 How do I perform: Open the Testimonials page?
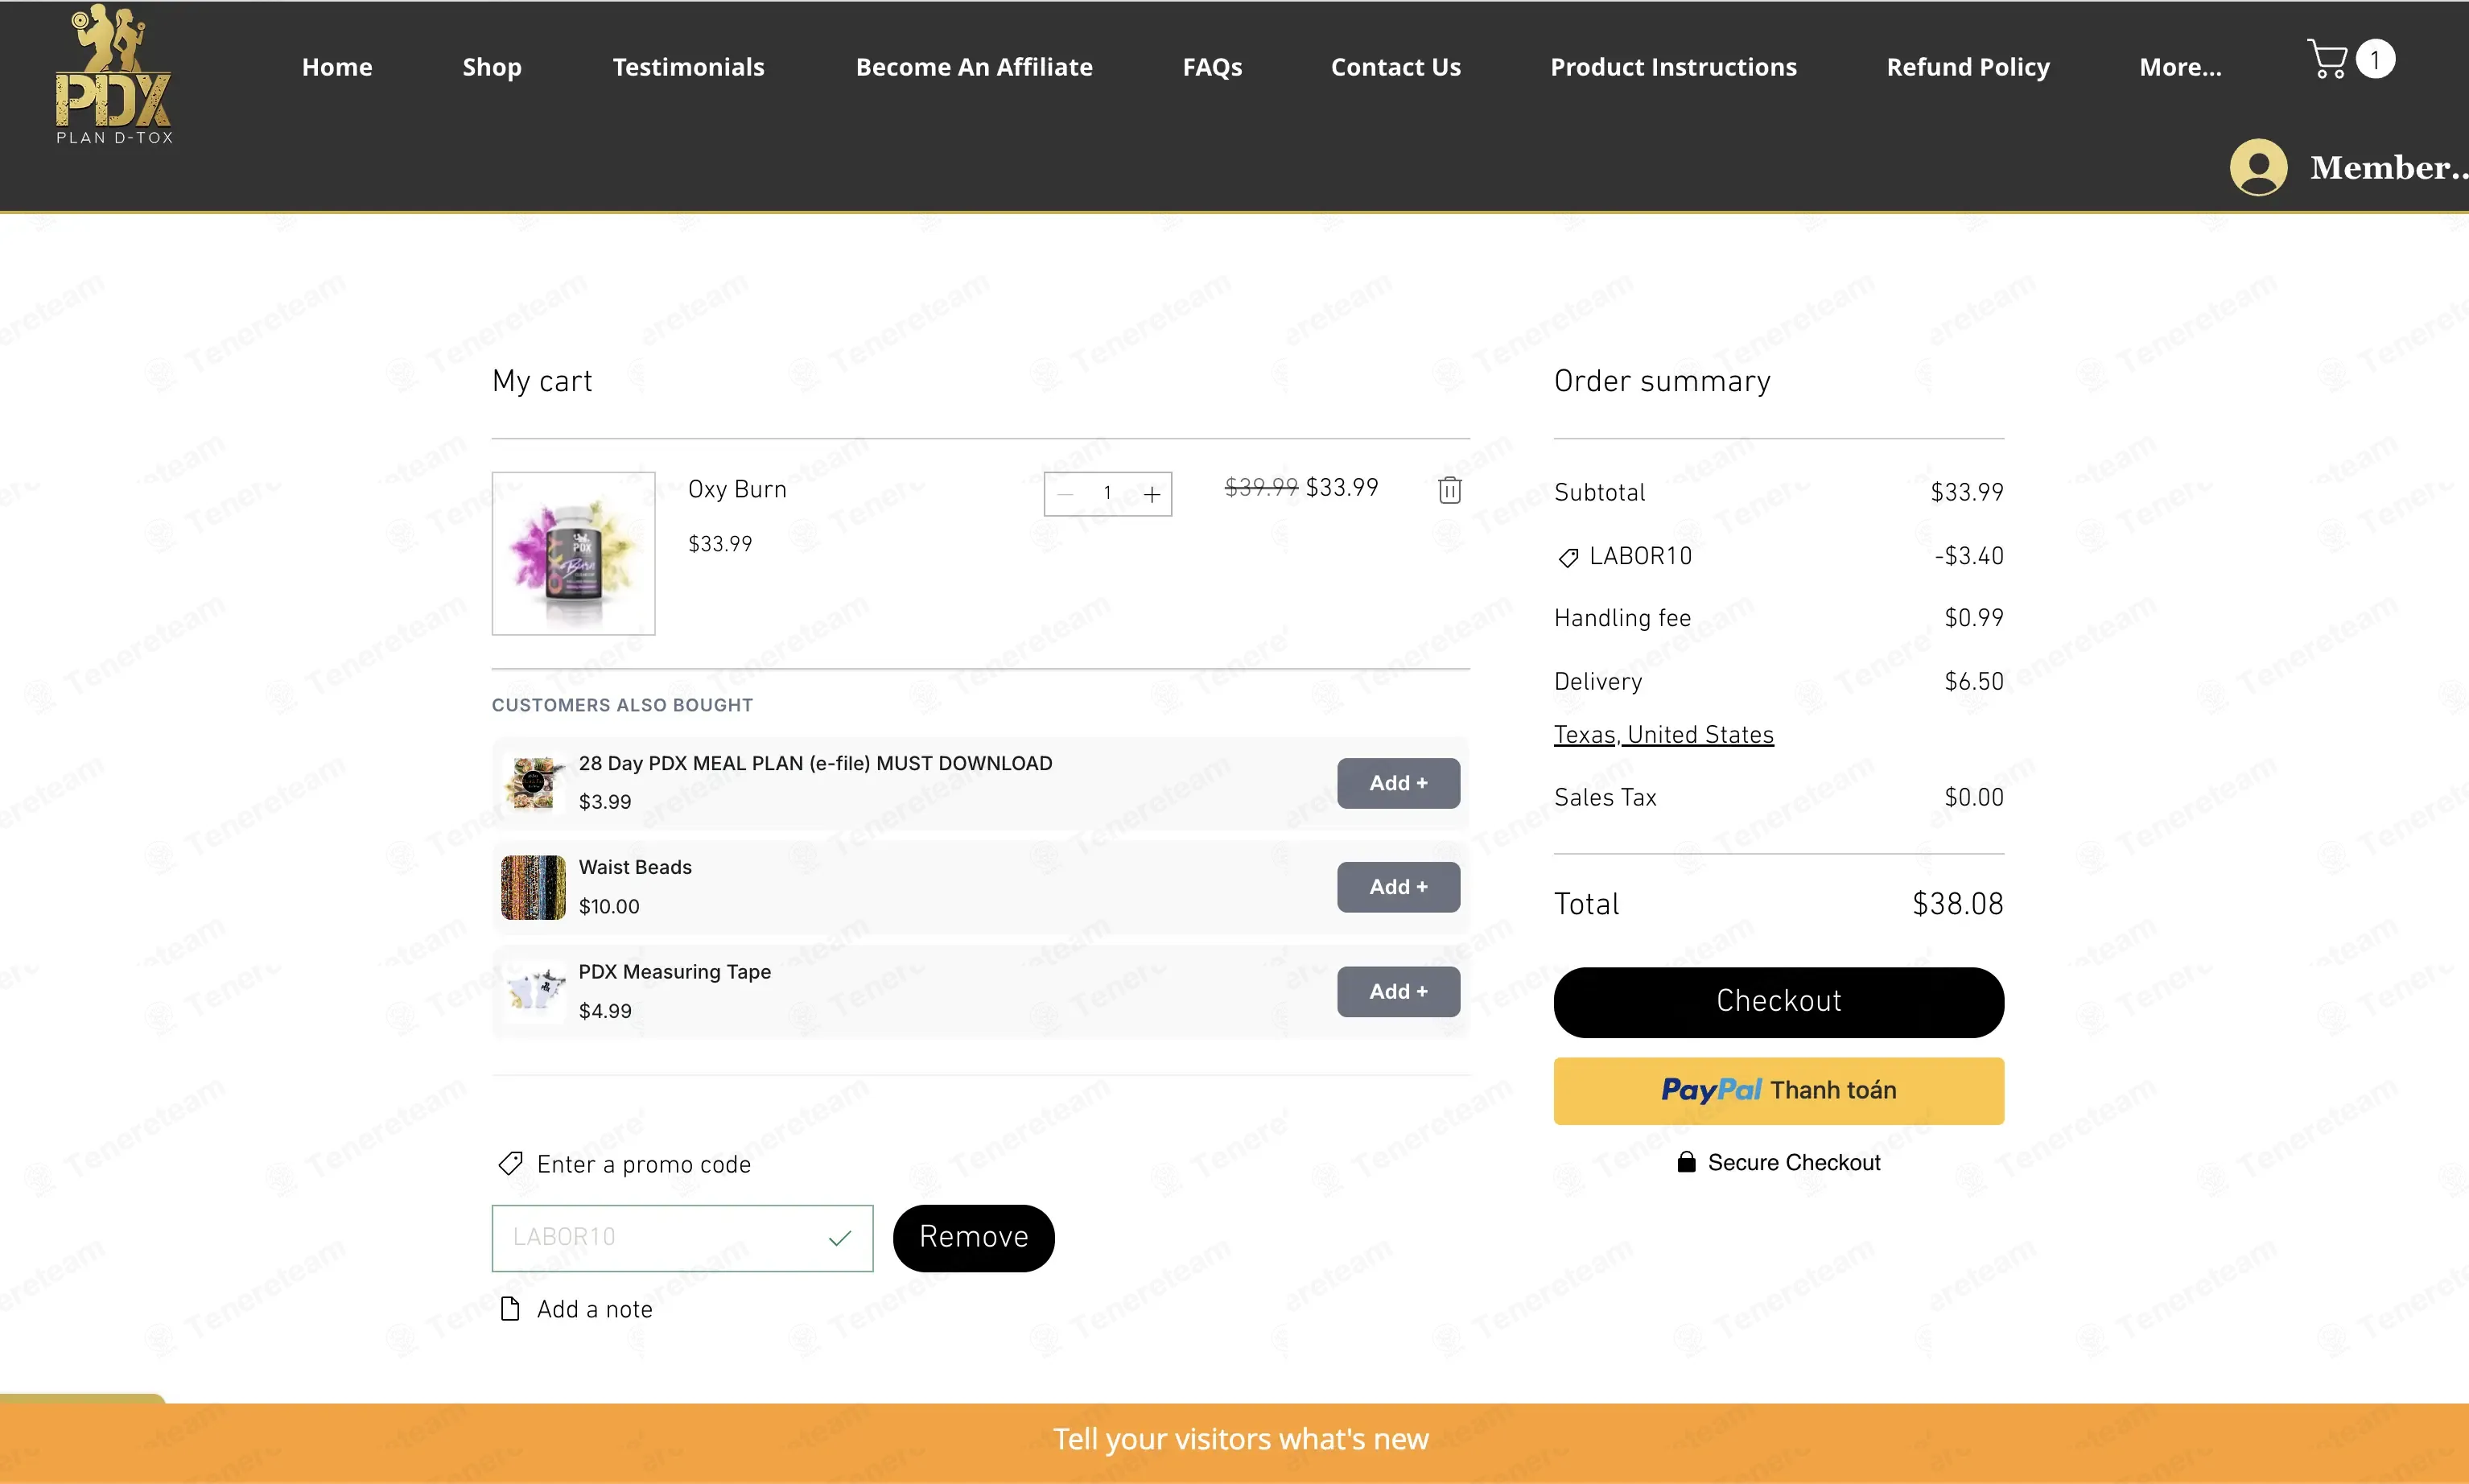click(688, 67)
